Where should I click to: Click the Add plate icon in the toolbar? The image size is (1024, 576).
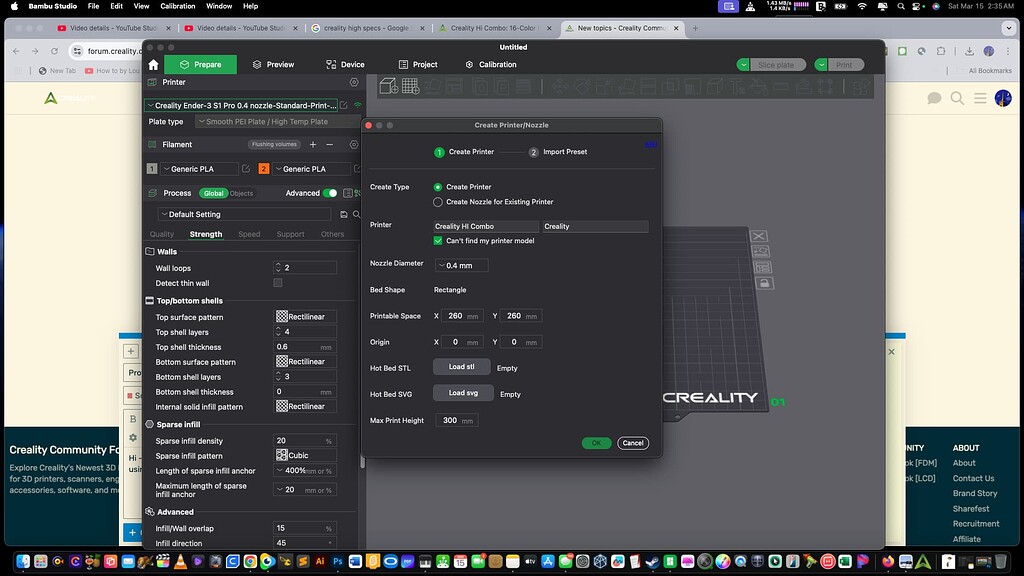pos(409,86)
